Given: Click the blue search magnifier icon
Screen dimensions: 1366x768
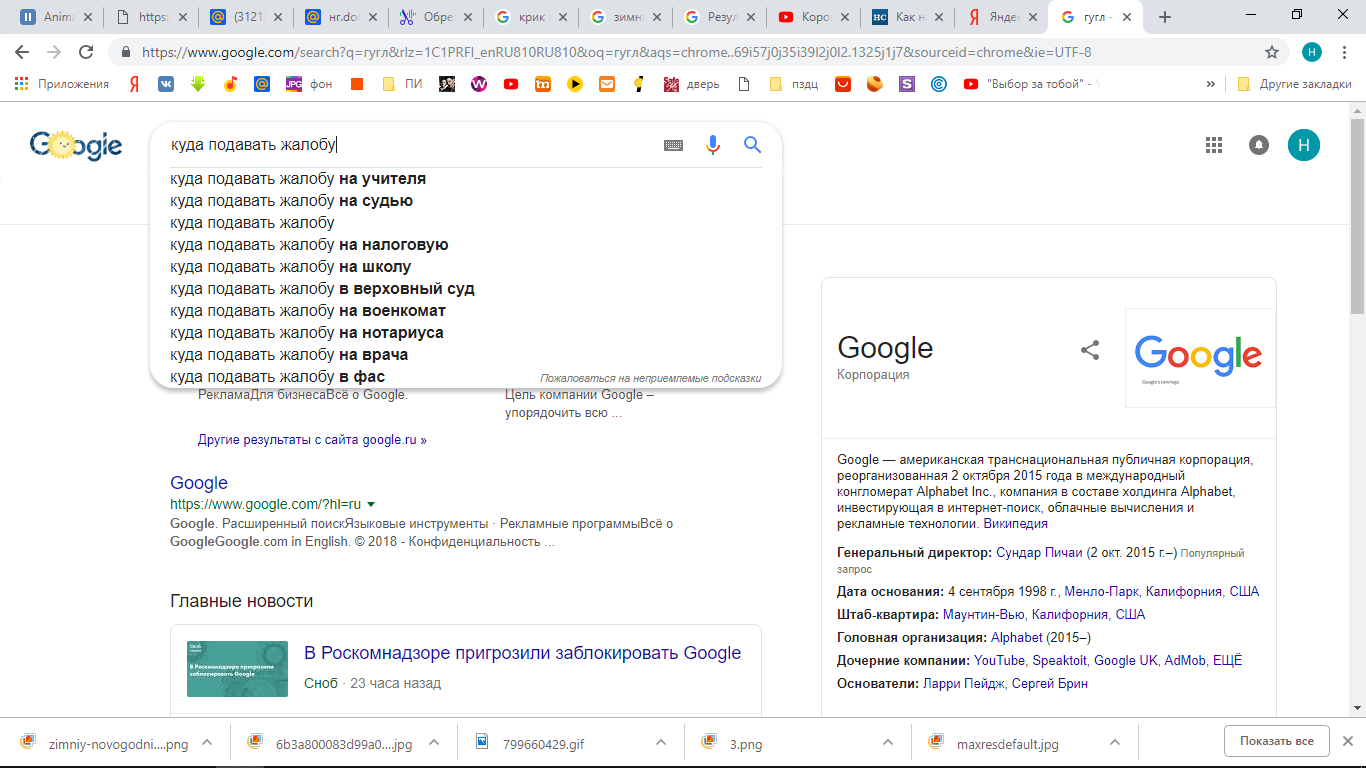Looking at the screenshot, I should point(753,145).
